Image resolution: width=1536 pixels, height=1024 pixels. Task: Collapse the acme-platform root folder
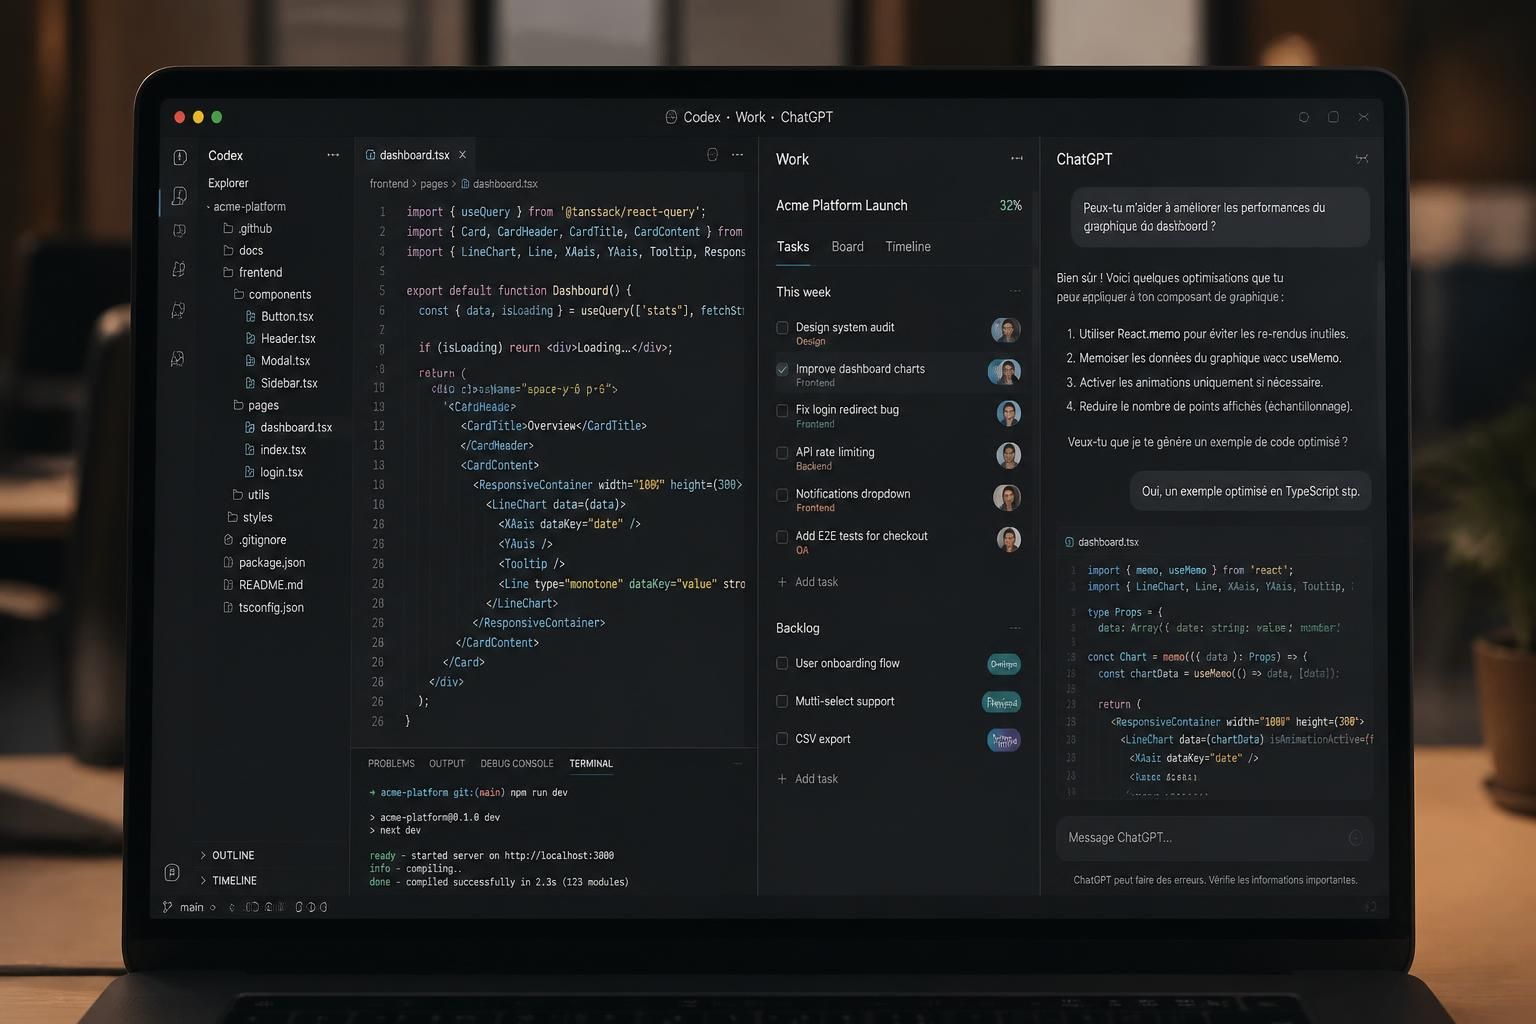click(x=246, y=207)
